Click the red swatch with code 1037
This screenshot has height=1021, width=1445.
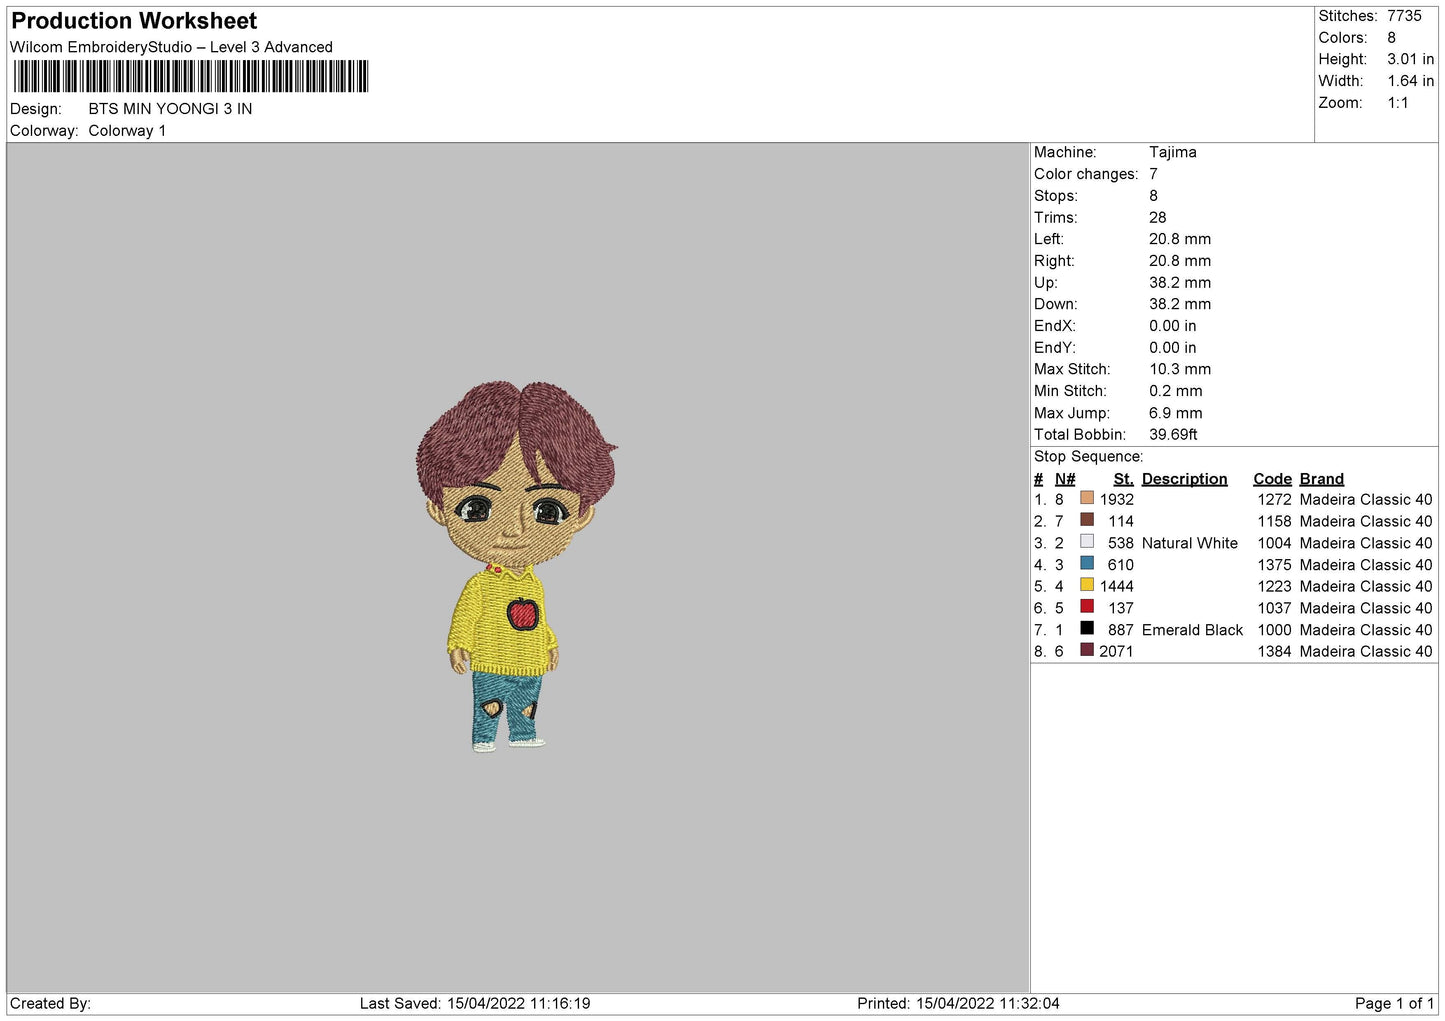pyautogui.click(x=1086, y=607)
